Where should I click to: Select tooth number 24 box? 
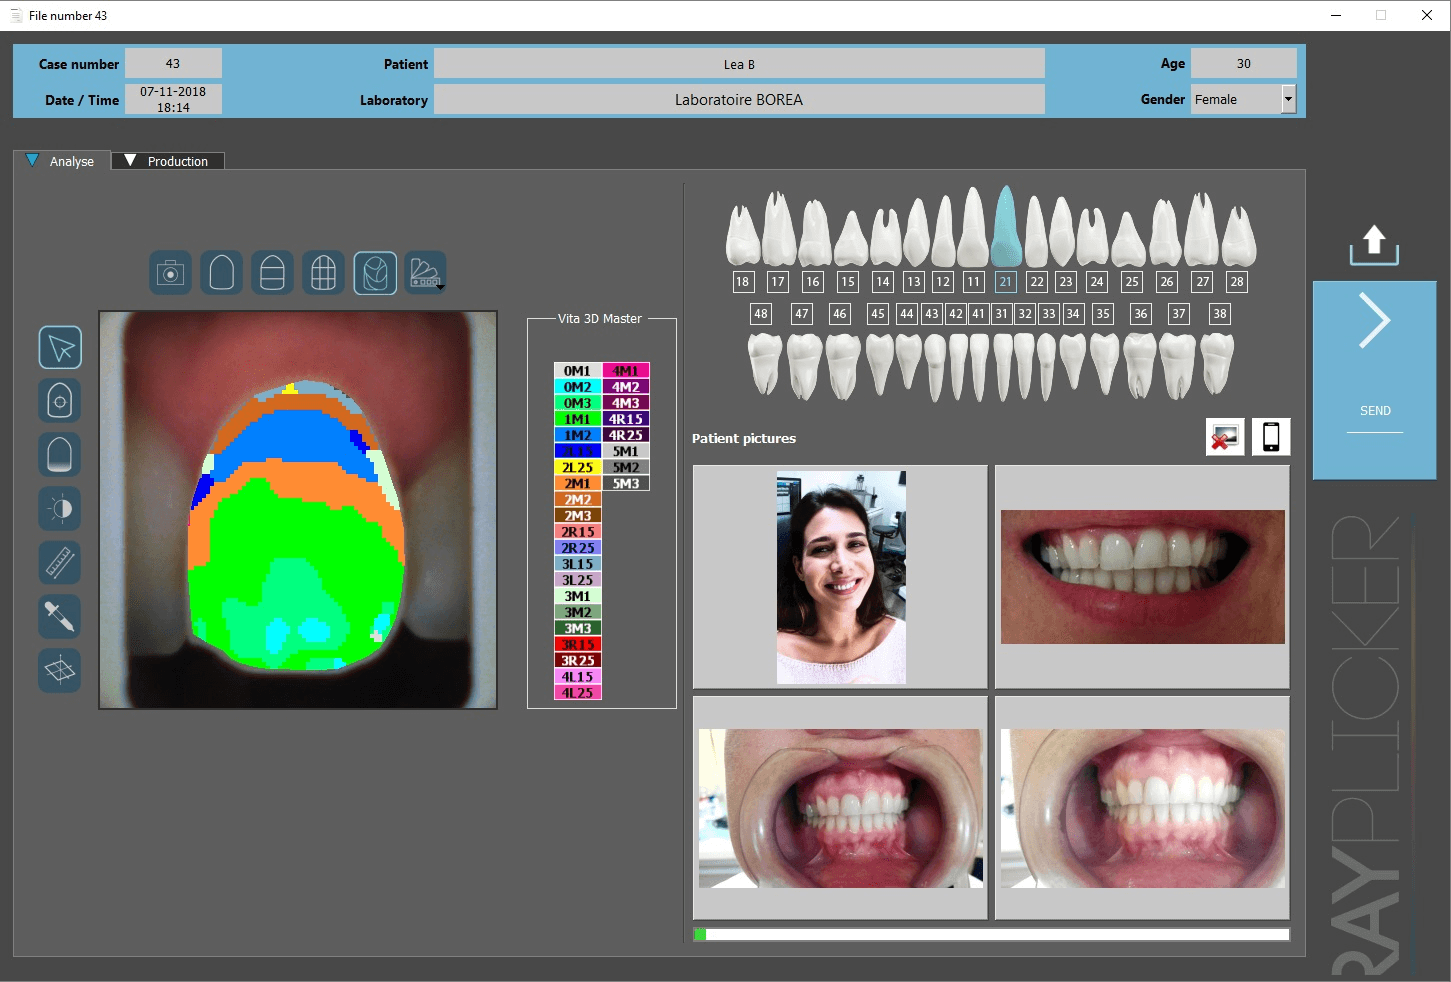pos(1097,282)
